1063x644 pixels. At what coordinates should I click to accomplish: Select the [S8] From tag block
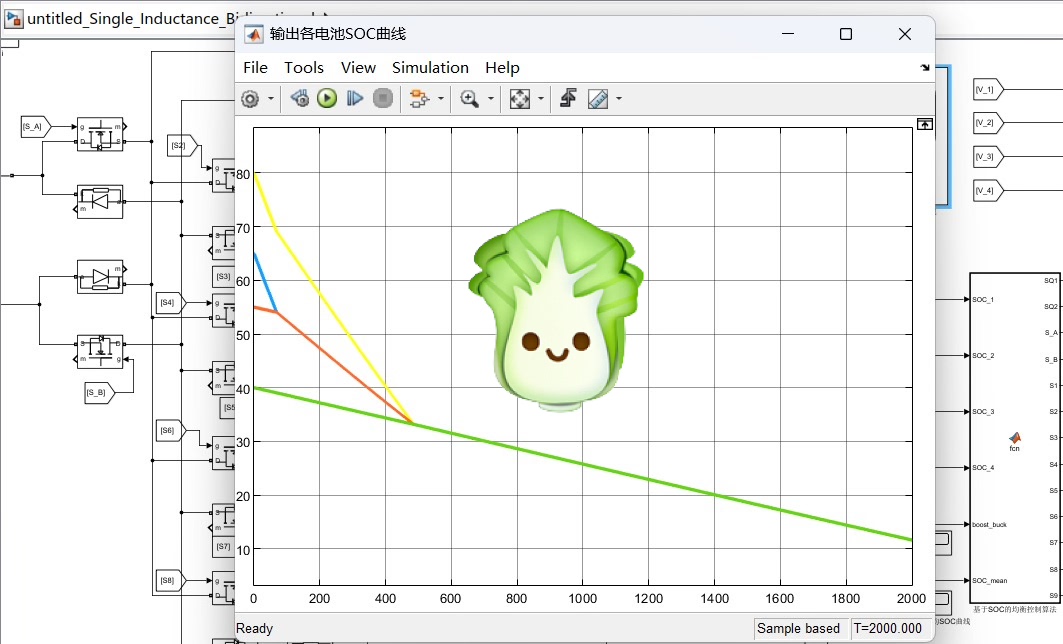pos(171,580)
